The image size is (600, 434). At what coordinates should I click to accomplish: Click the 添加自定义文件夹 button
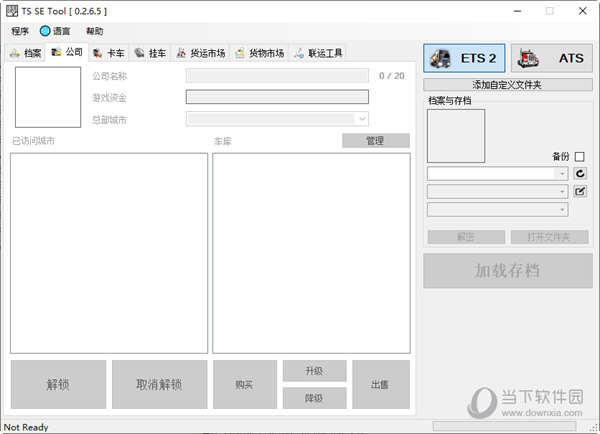point(508,85)
